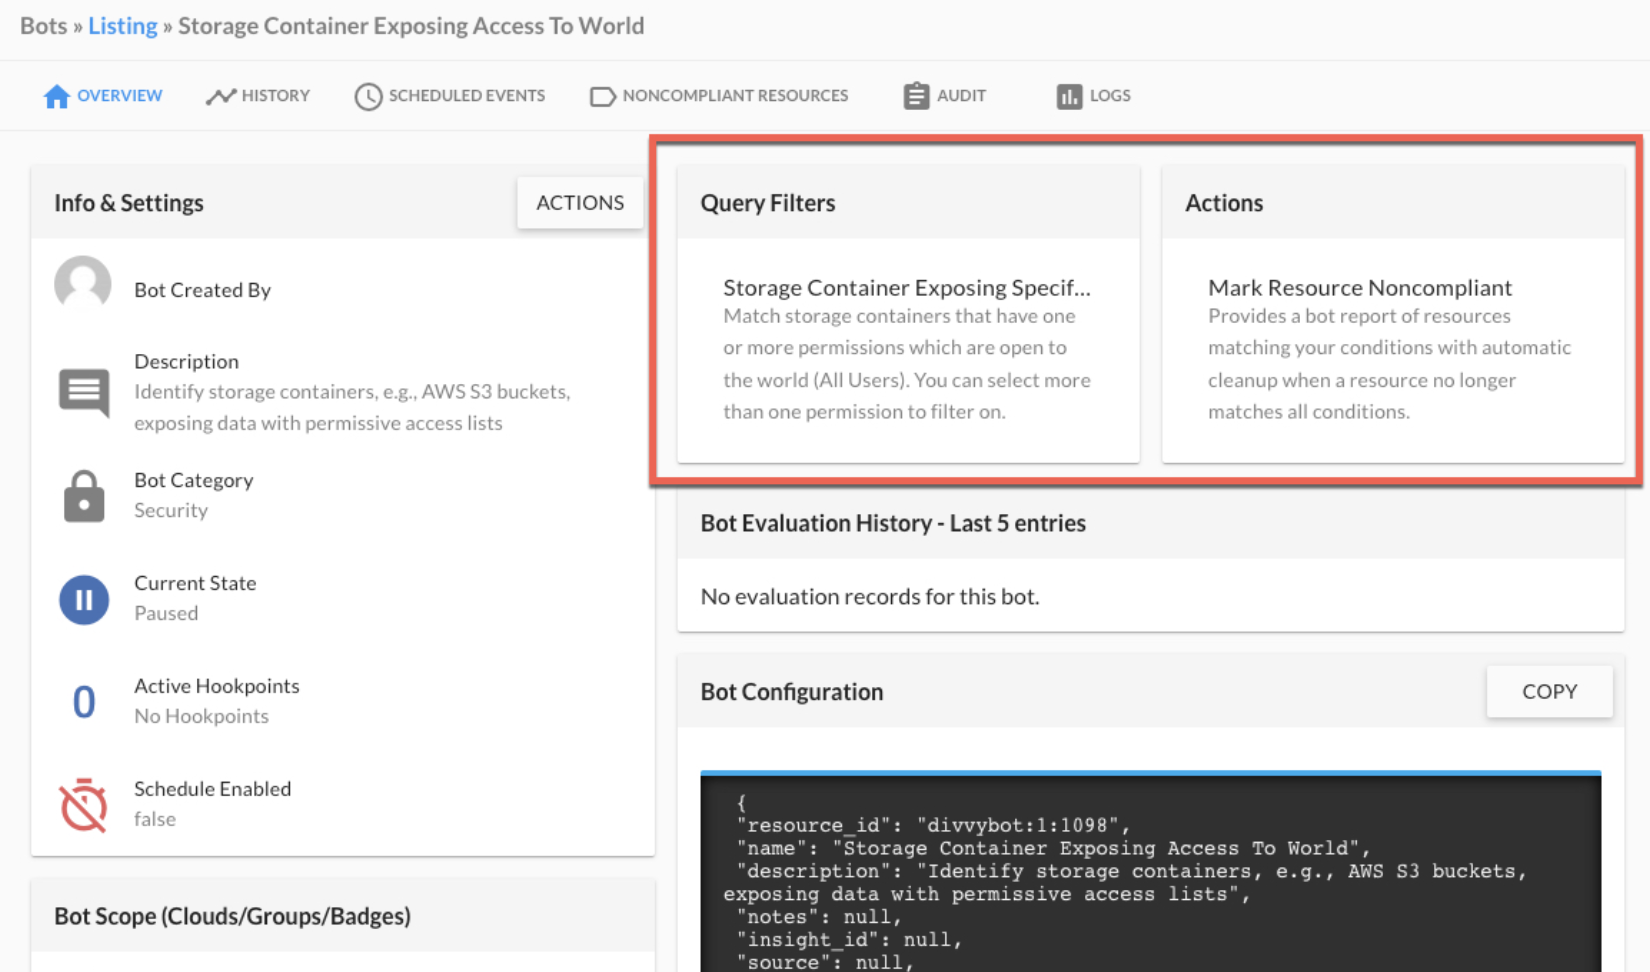Click the No evaluation records message
This screenshot has width=1650, height=972.
pyautogui.click(x=870, y=597)
